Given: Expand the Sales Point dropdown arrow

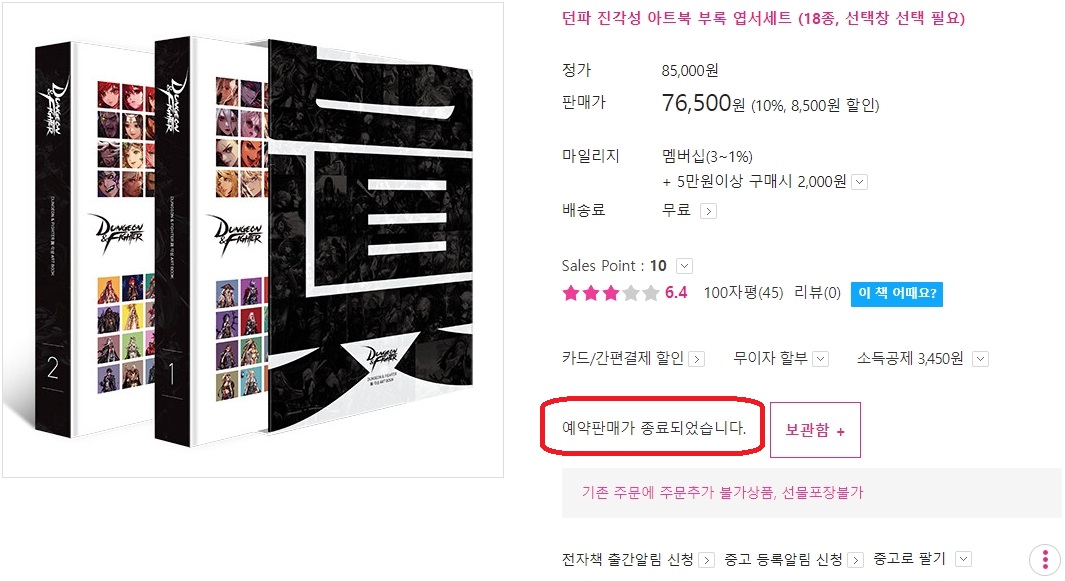Looking at the screenshot, I should (685, 266).
